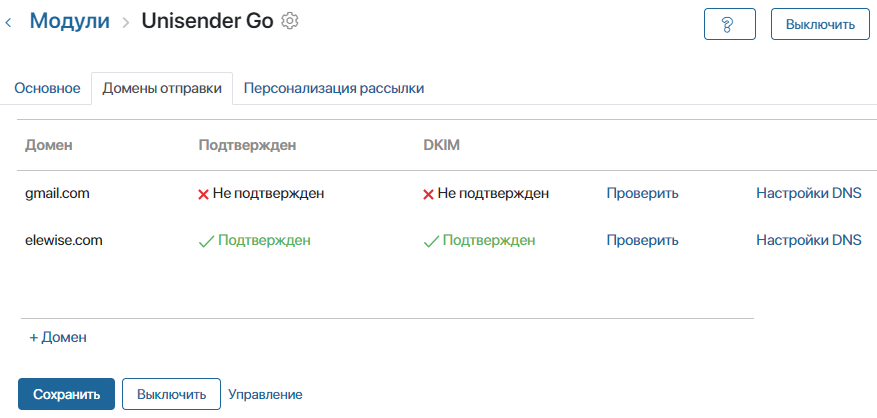Click elewise.com's Подтвержден status in Подтвержден column
This screenshot has height=418, width=877.
coord(265,241)
